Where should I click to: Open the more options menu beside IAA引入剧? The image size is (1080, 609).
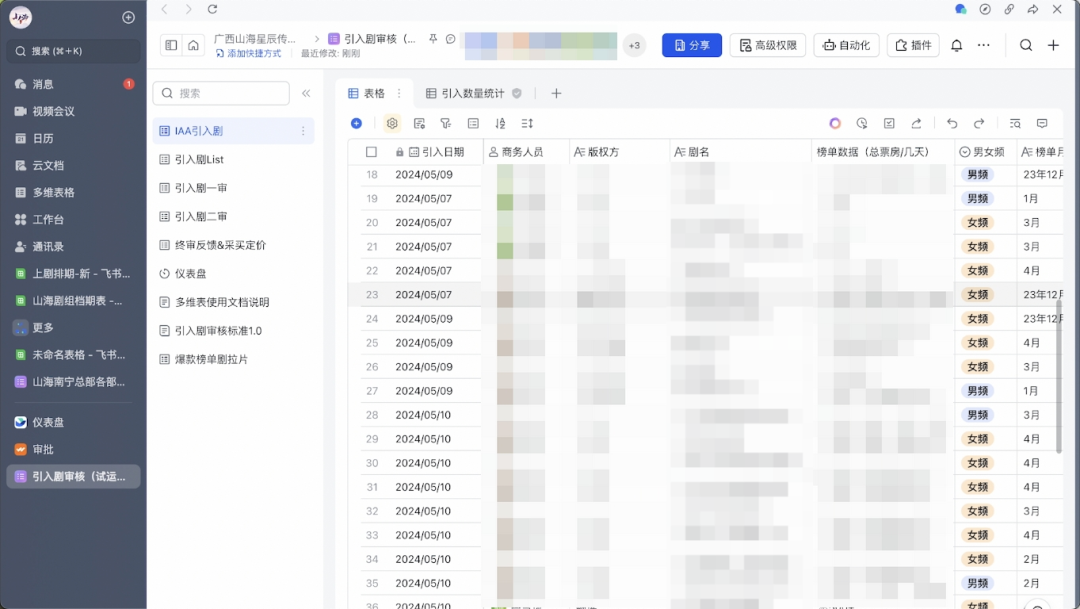pyautogui.click(x=303, y=131)
